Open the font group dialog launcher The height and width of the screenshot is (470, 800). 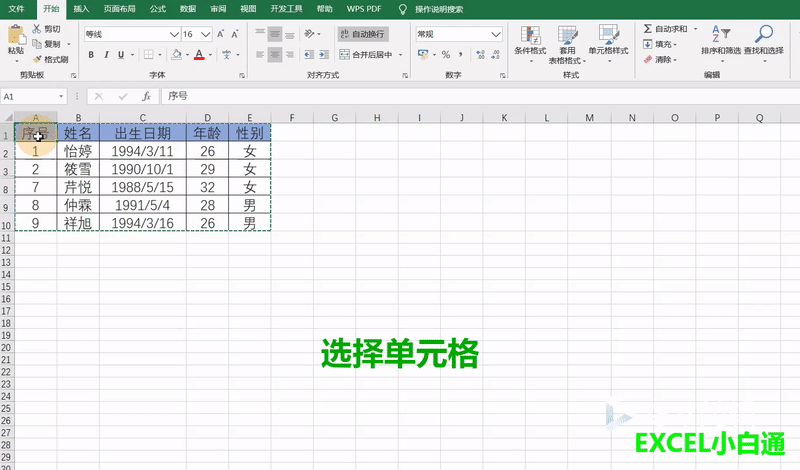point(241,76)
